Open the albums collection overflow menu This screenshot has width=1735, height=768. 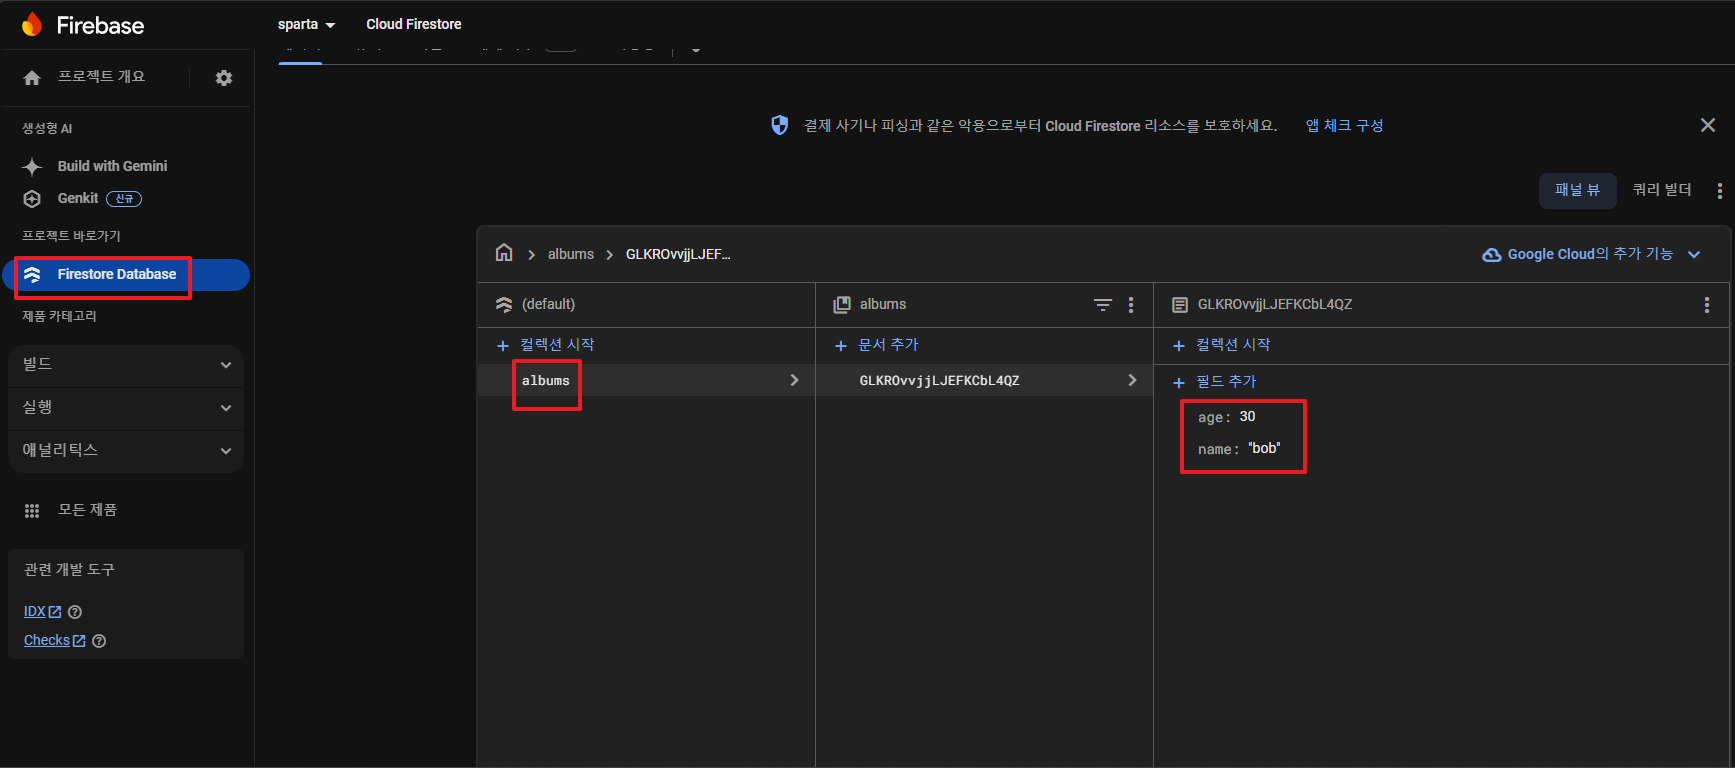pyautogui.click(x=1131, y=305)
